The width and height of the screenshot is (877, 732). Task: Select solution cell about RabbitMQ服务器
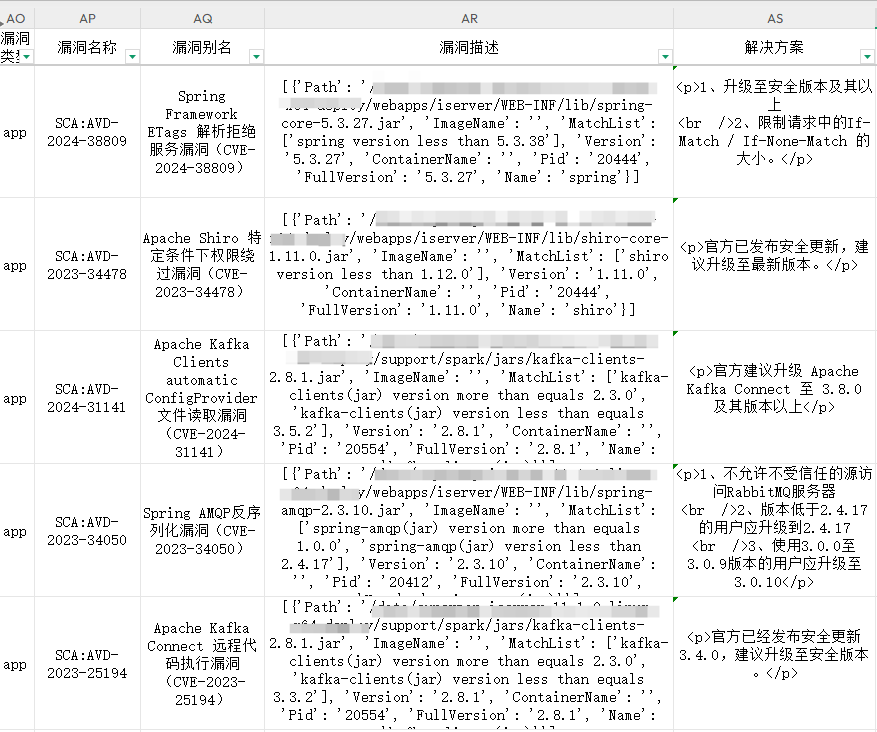tap(775, 531)
